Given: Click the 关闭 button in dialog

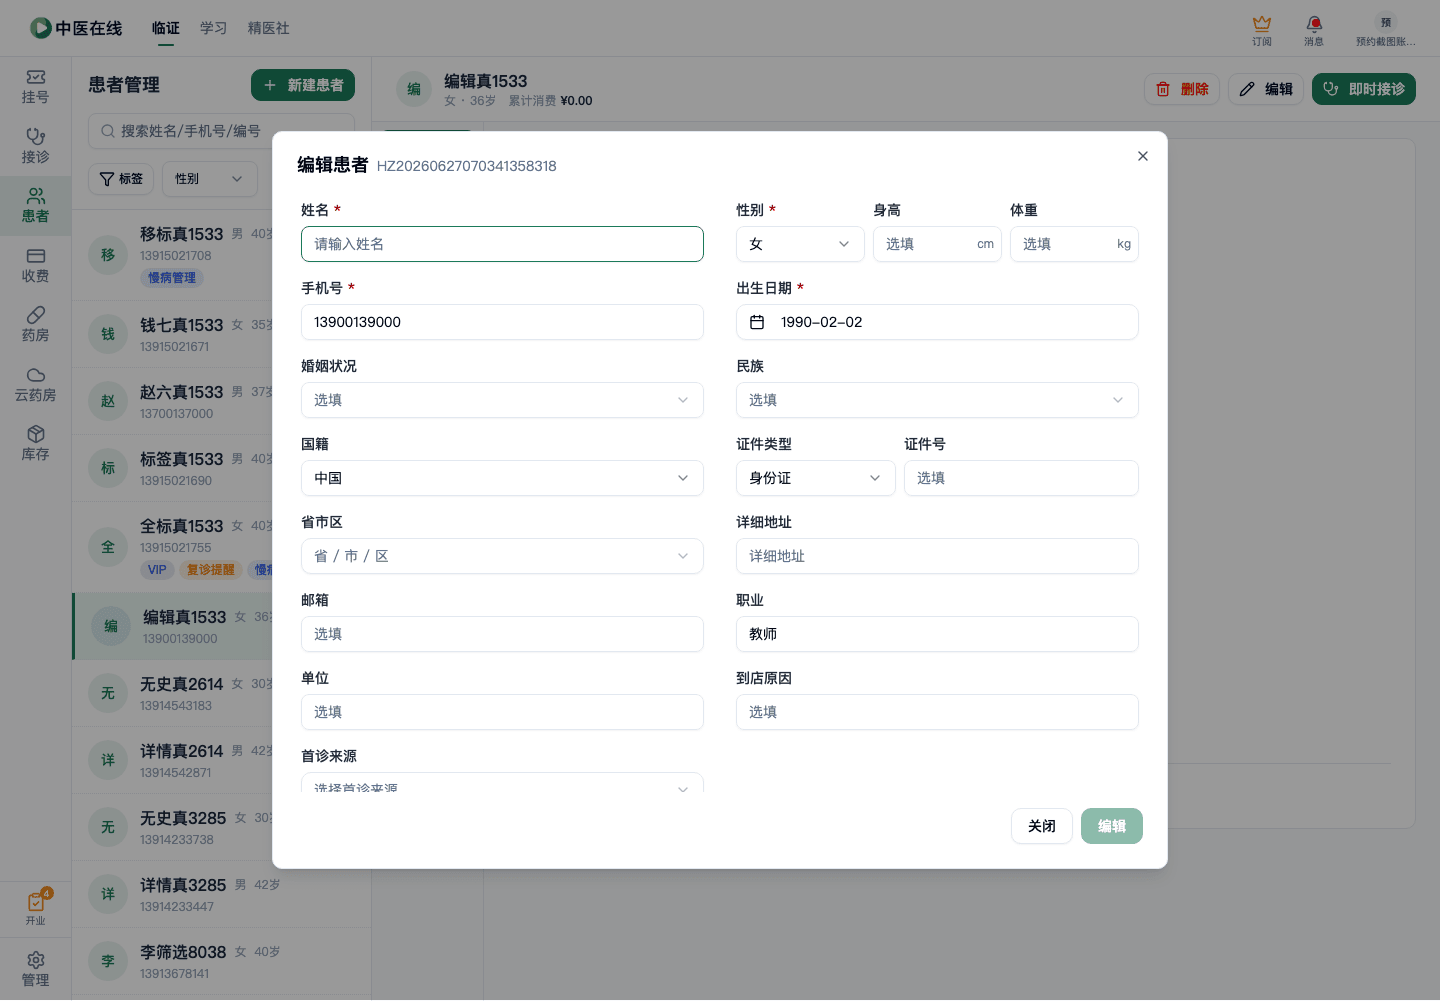Looking at the screenshot, I should (1042, 826).
